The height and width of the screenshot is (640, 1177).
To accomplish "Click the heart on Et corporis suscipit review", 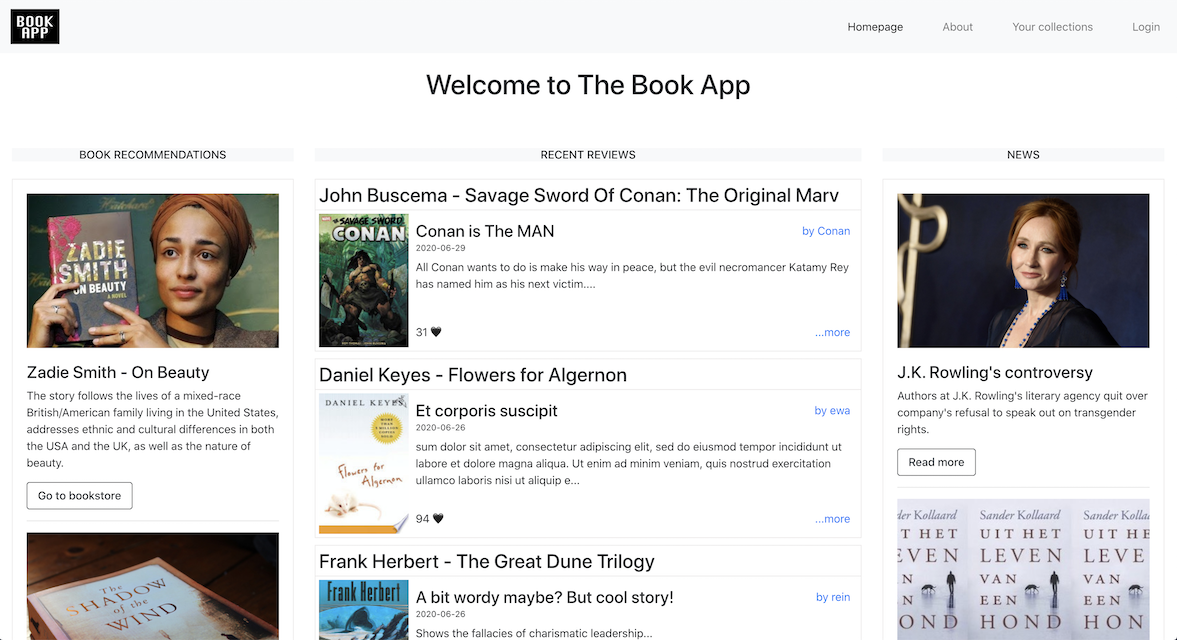I will (x=438, y=518).
